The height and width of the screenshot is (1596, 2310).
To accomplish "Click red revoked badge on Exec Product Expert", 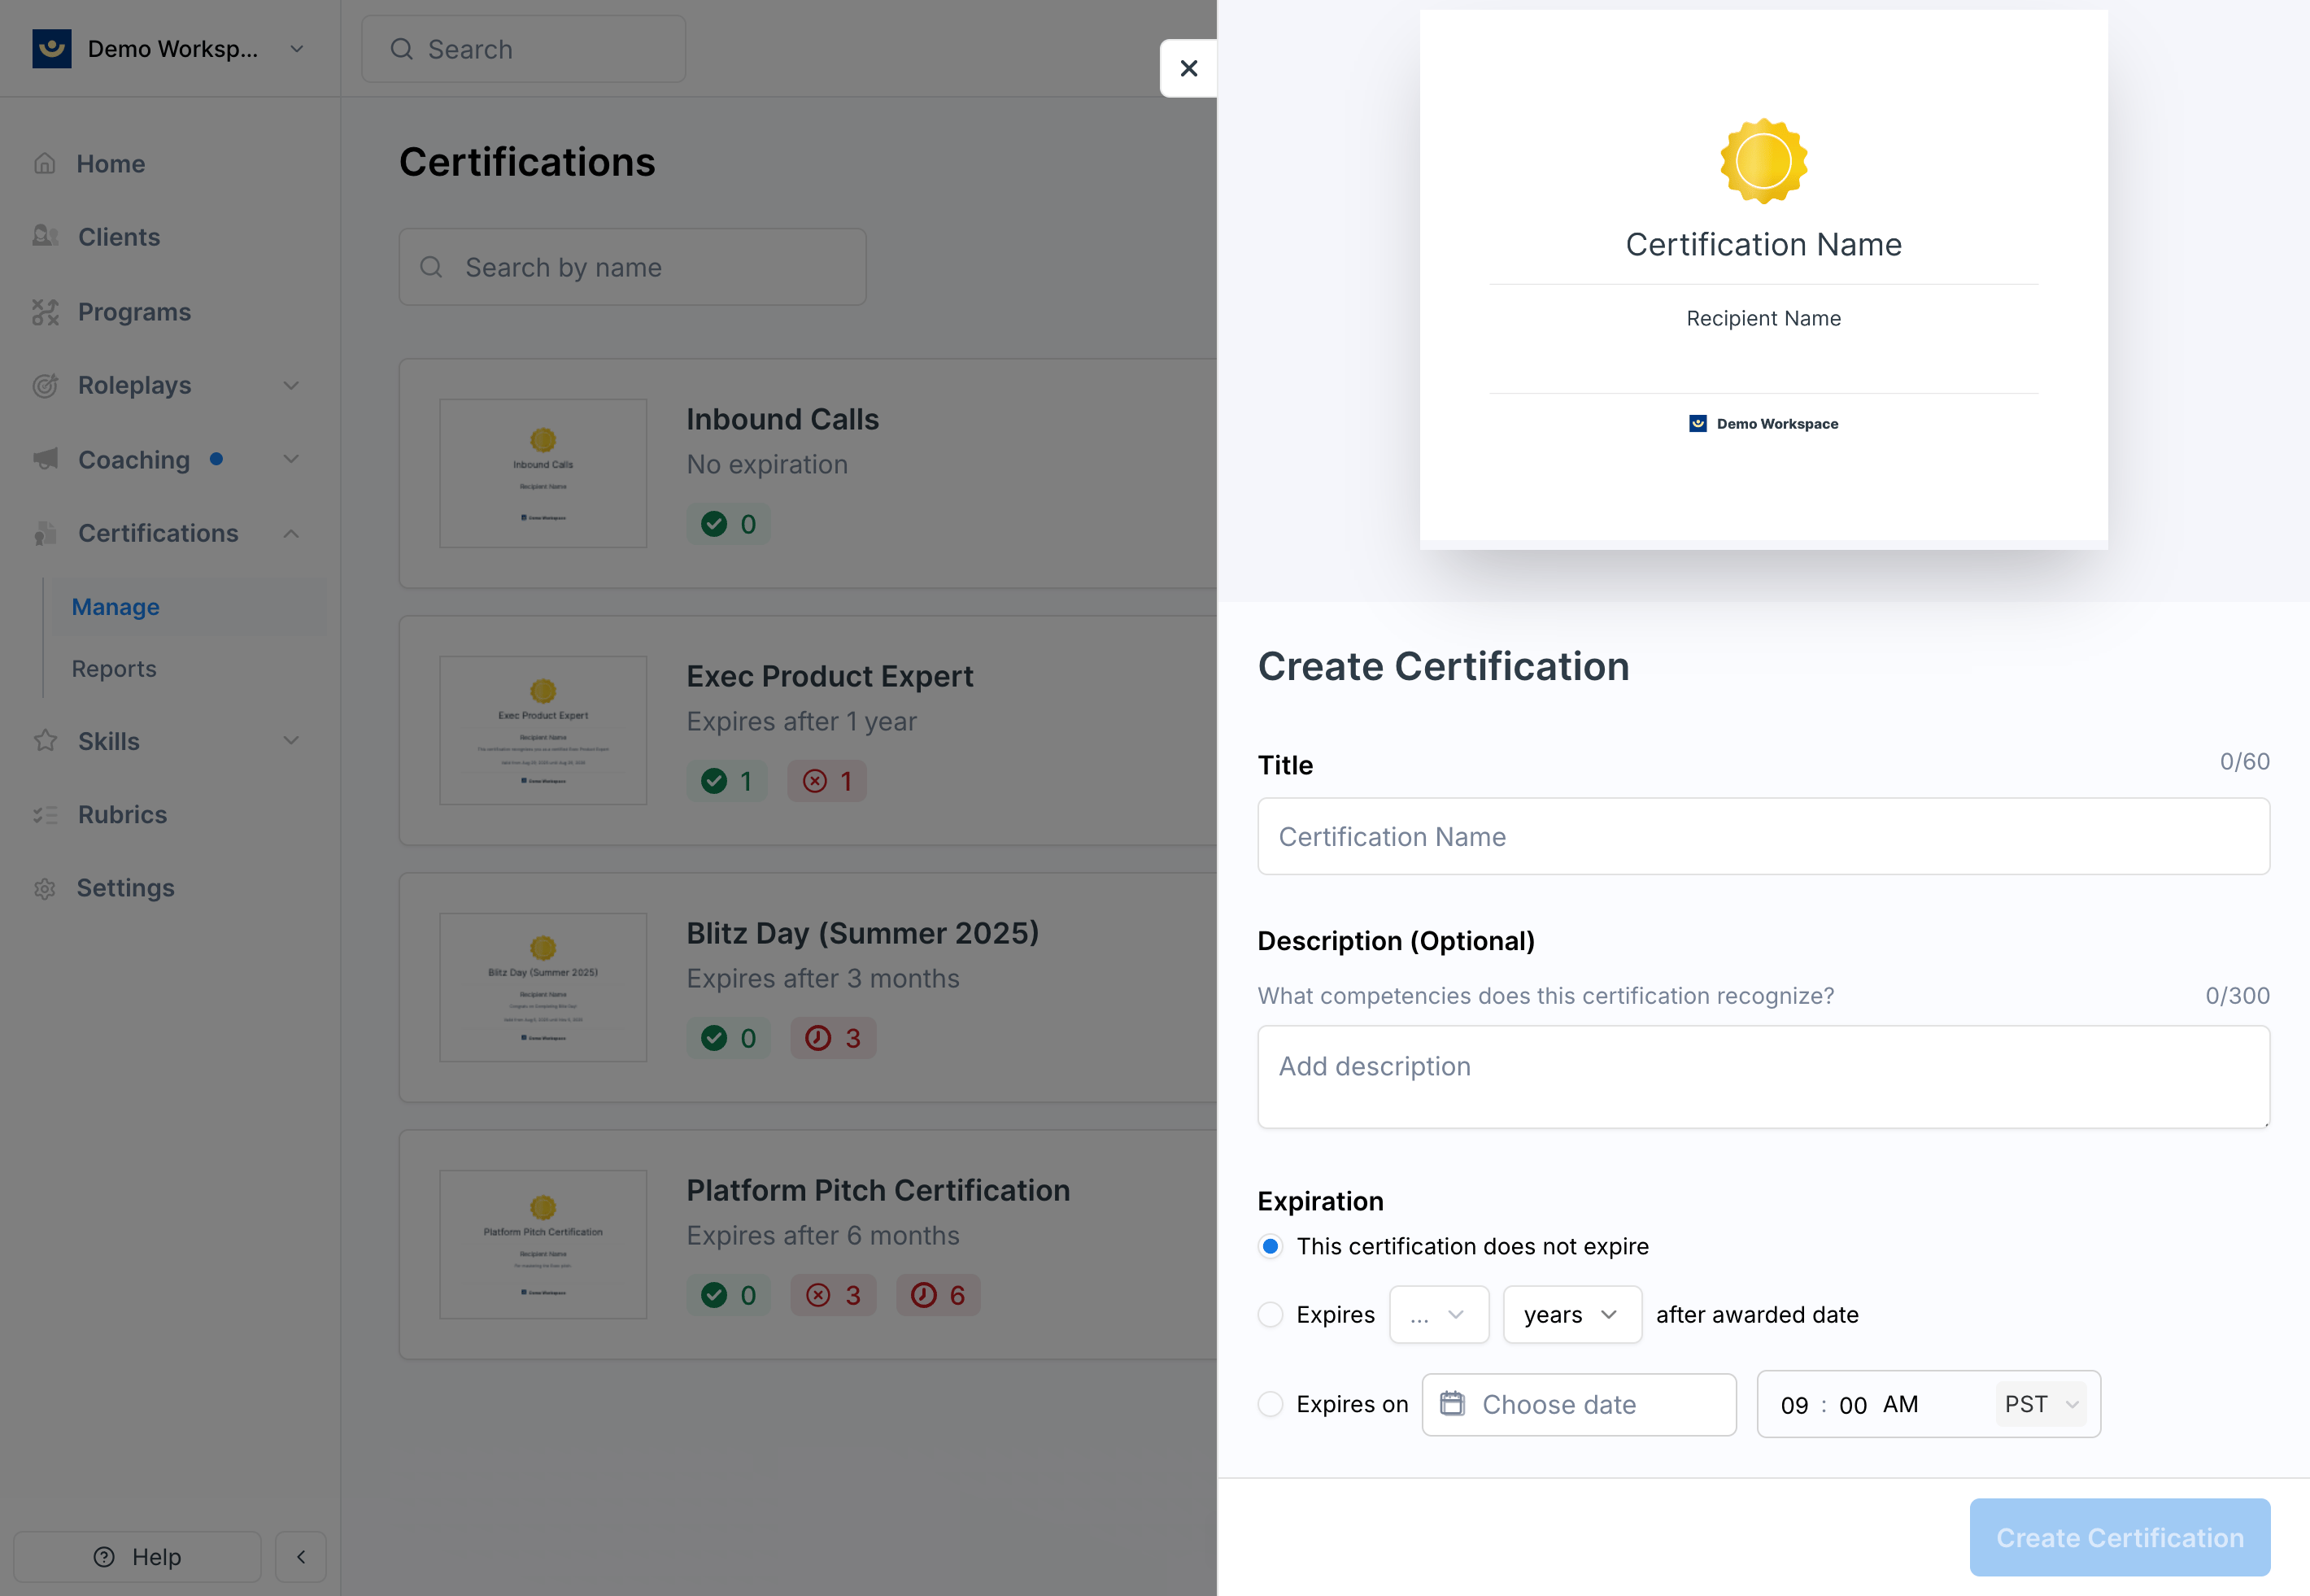I will (x=827, y=781).
